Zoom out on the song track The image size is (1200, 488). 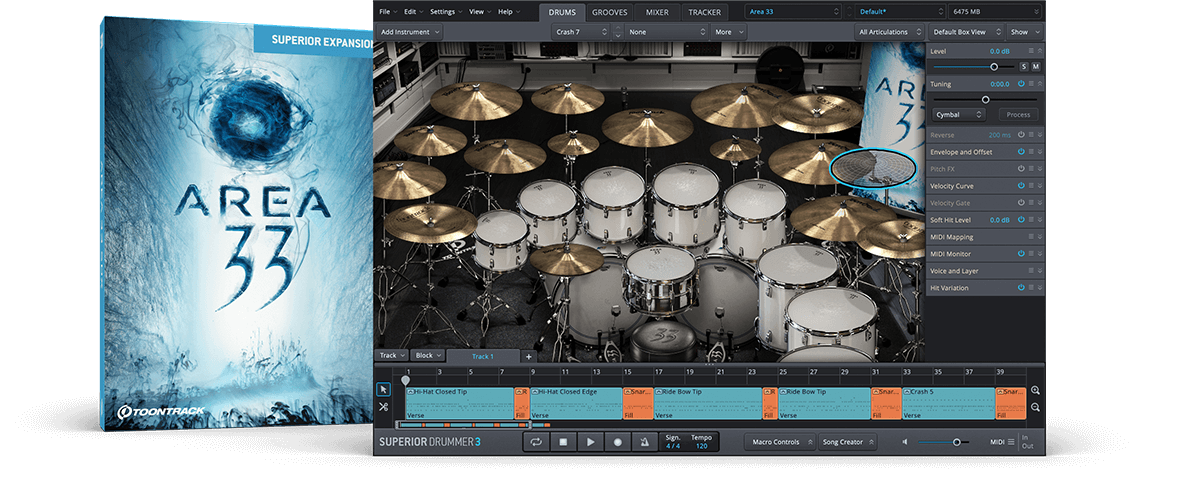(1035, 407)
